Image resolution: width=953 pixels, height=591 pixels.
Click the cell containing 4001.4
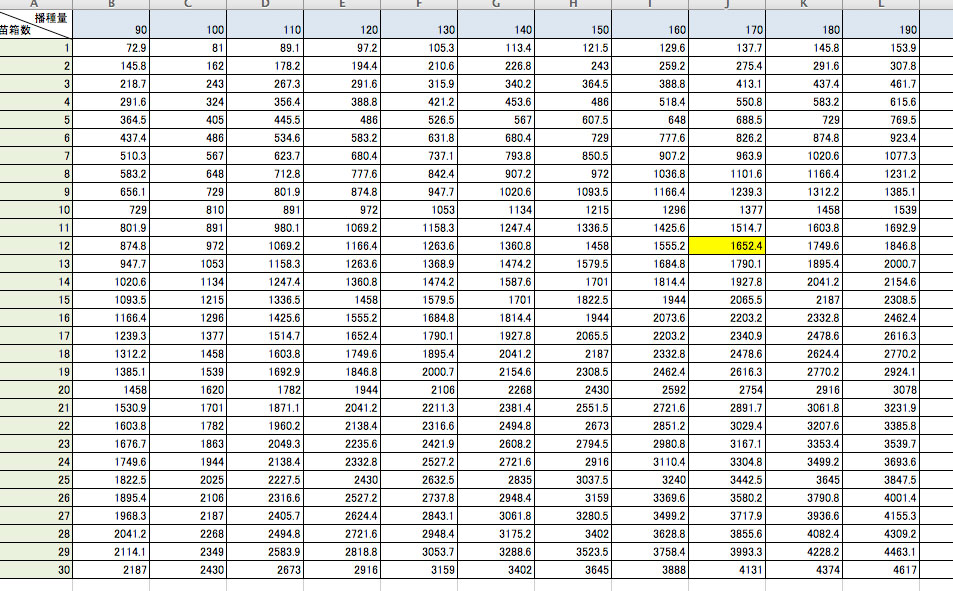pyautogui.click(x=881, y=498)
